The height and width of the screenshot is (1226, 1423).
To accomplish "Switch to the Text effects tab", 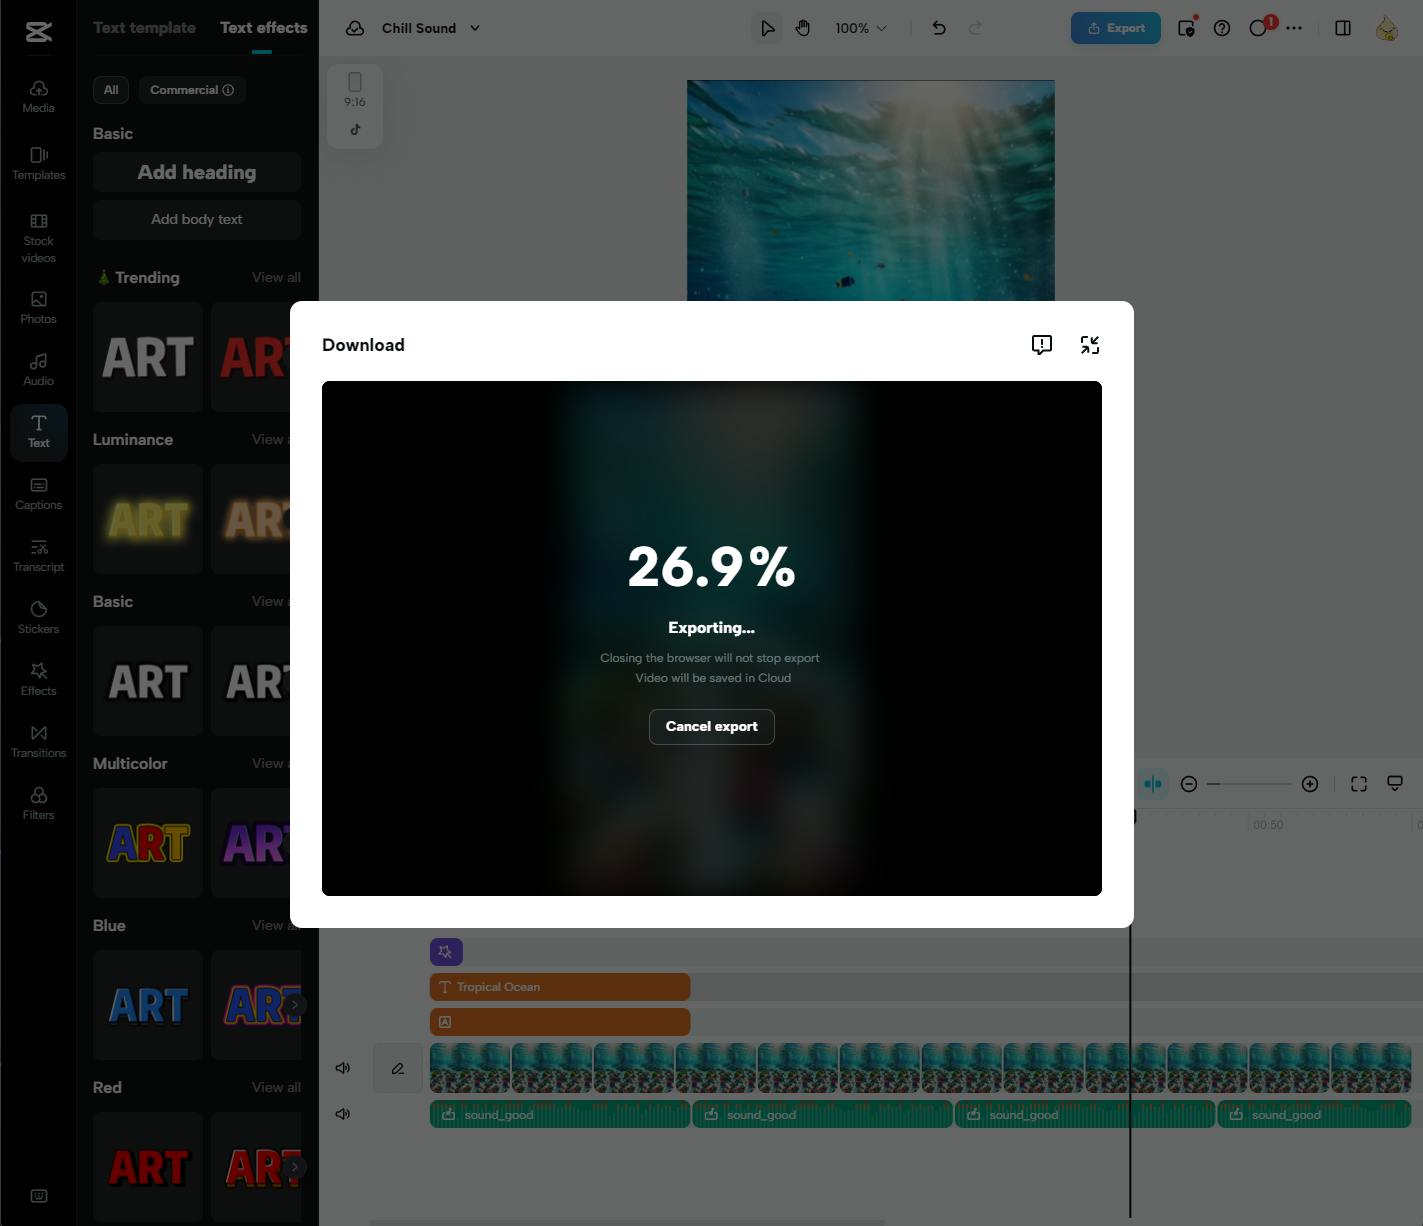I will [264, 28].
